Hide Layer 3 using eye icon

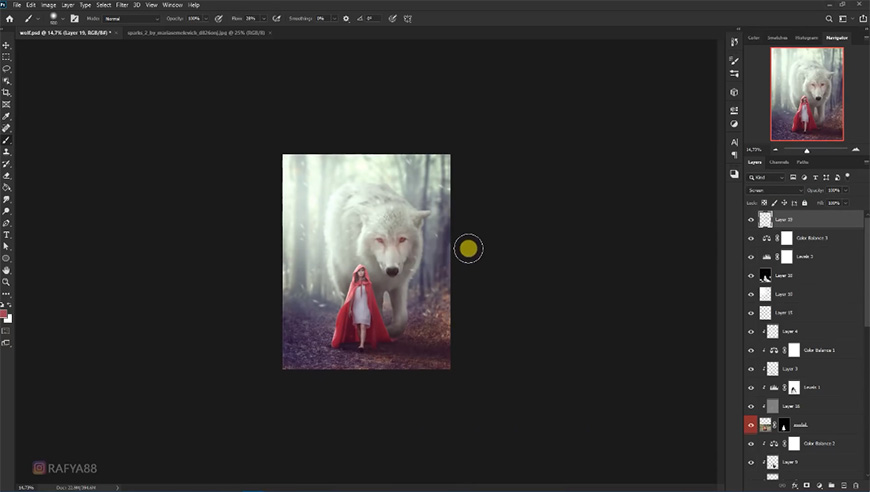pos(751,369)
